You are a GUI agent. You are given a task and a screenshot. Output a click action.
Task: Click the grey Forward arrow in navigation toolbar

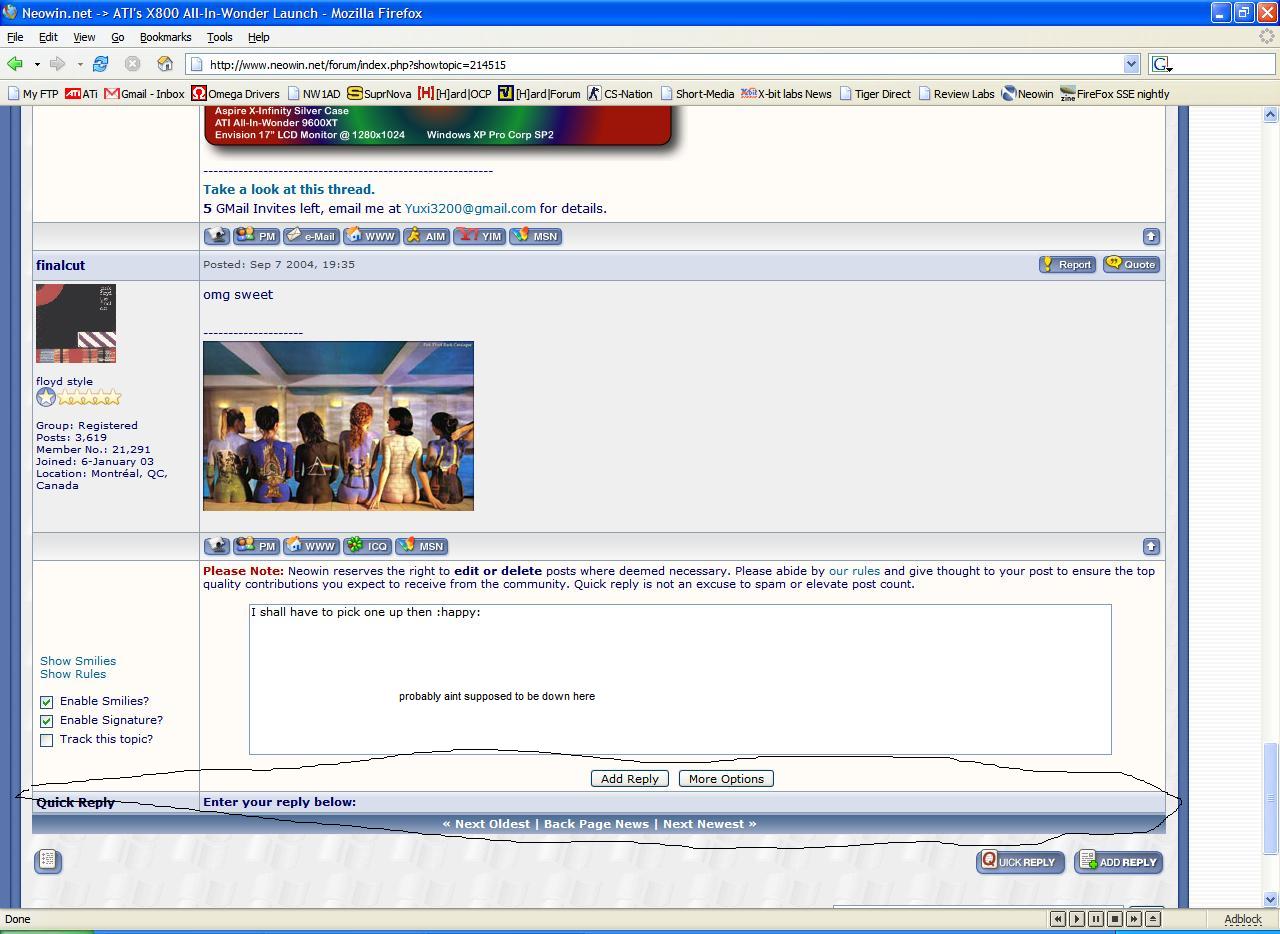tap(58, 64)
